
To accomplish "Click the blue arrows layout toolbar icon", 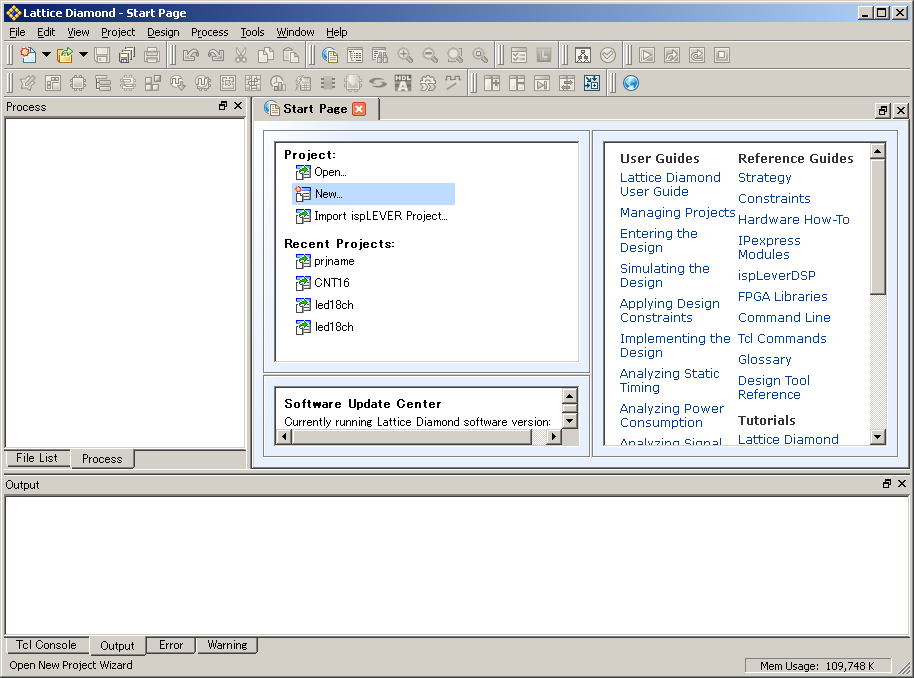I will pyautogui.click(x=592, y=83).
